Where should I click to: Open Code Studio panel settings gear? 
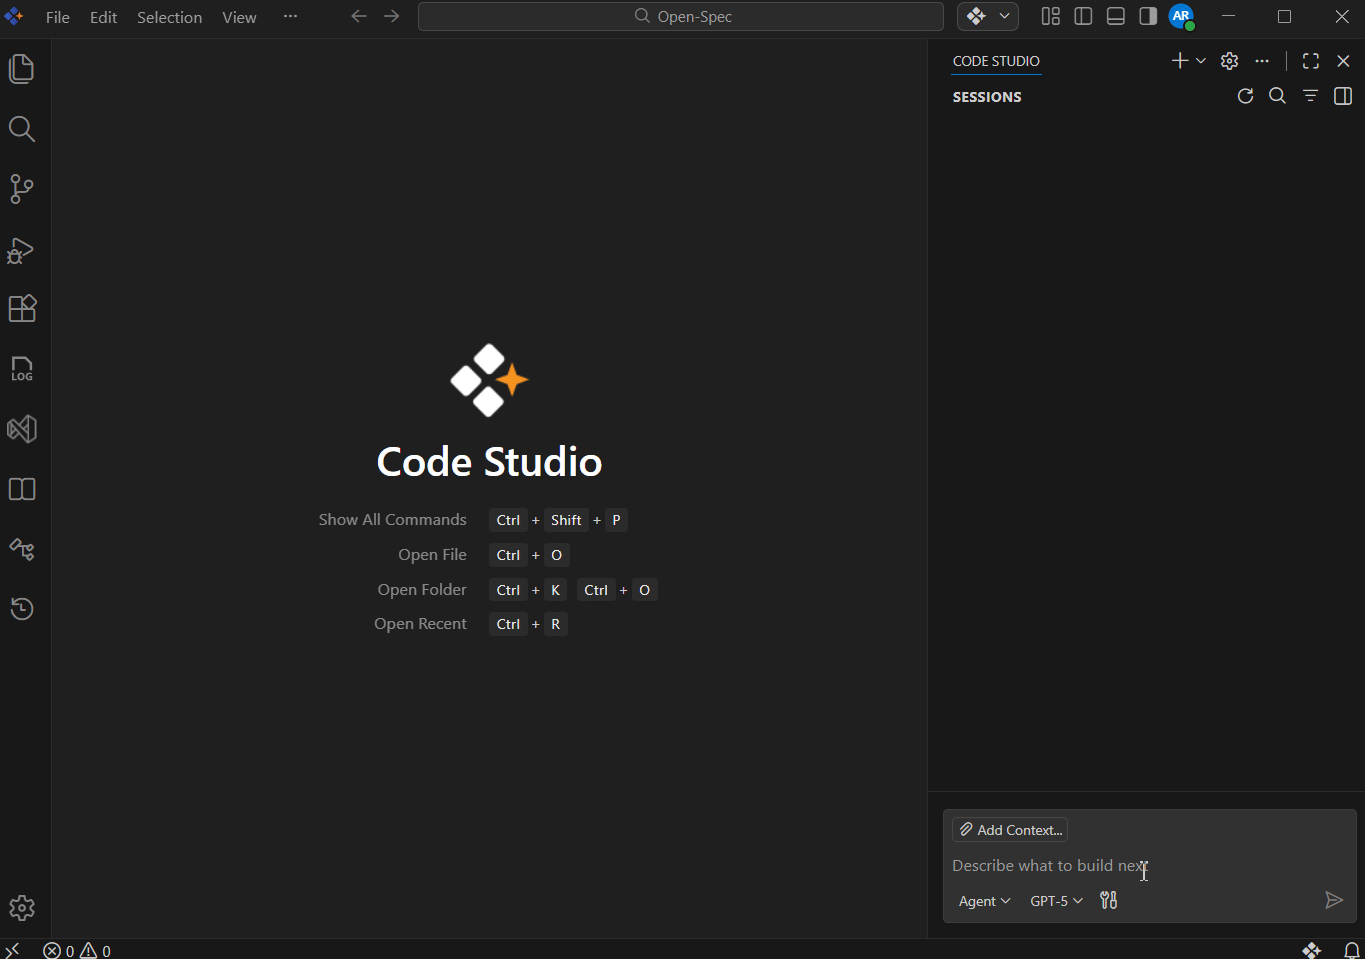(1230, 61)
